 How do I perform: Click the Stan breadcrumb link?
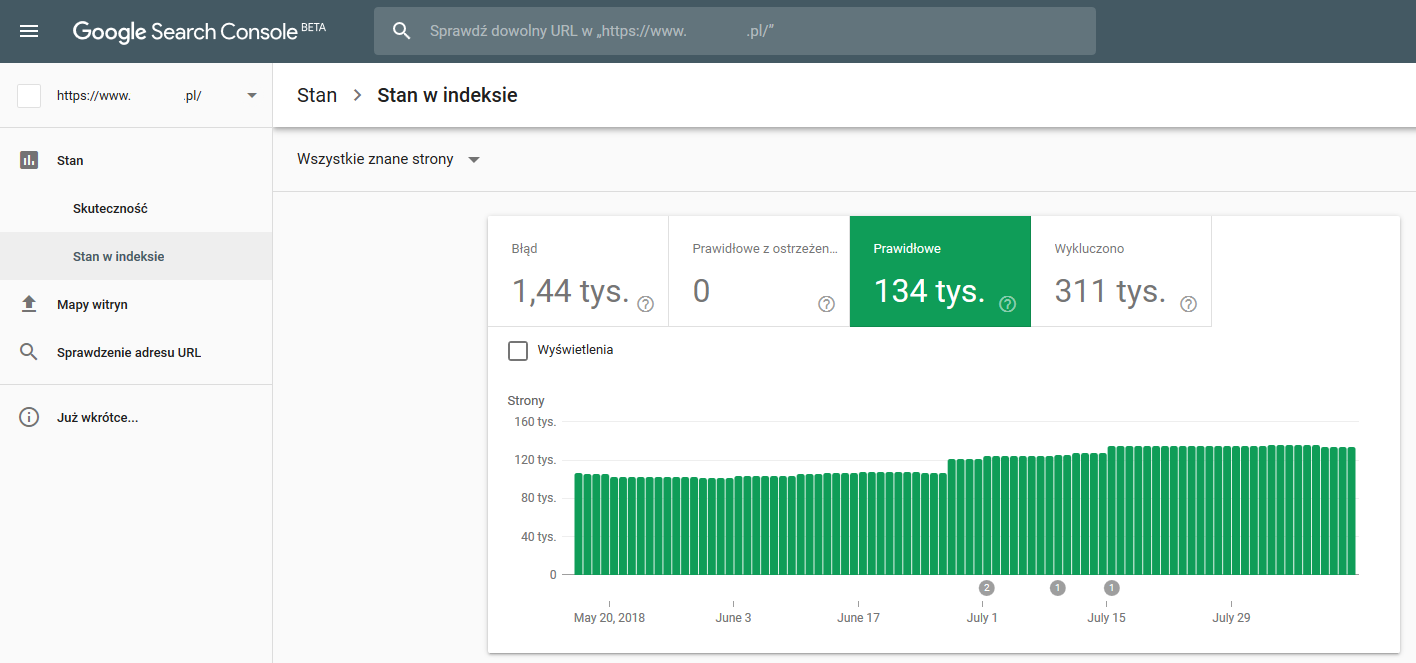coord(317,96)
